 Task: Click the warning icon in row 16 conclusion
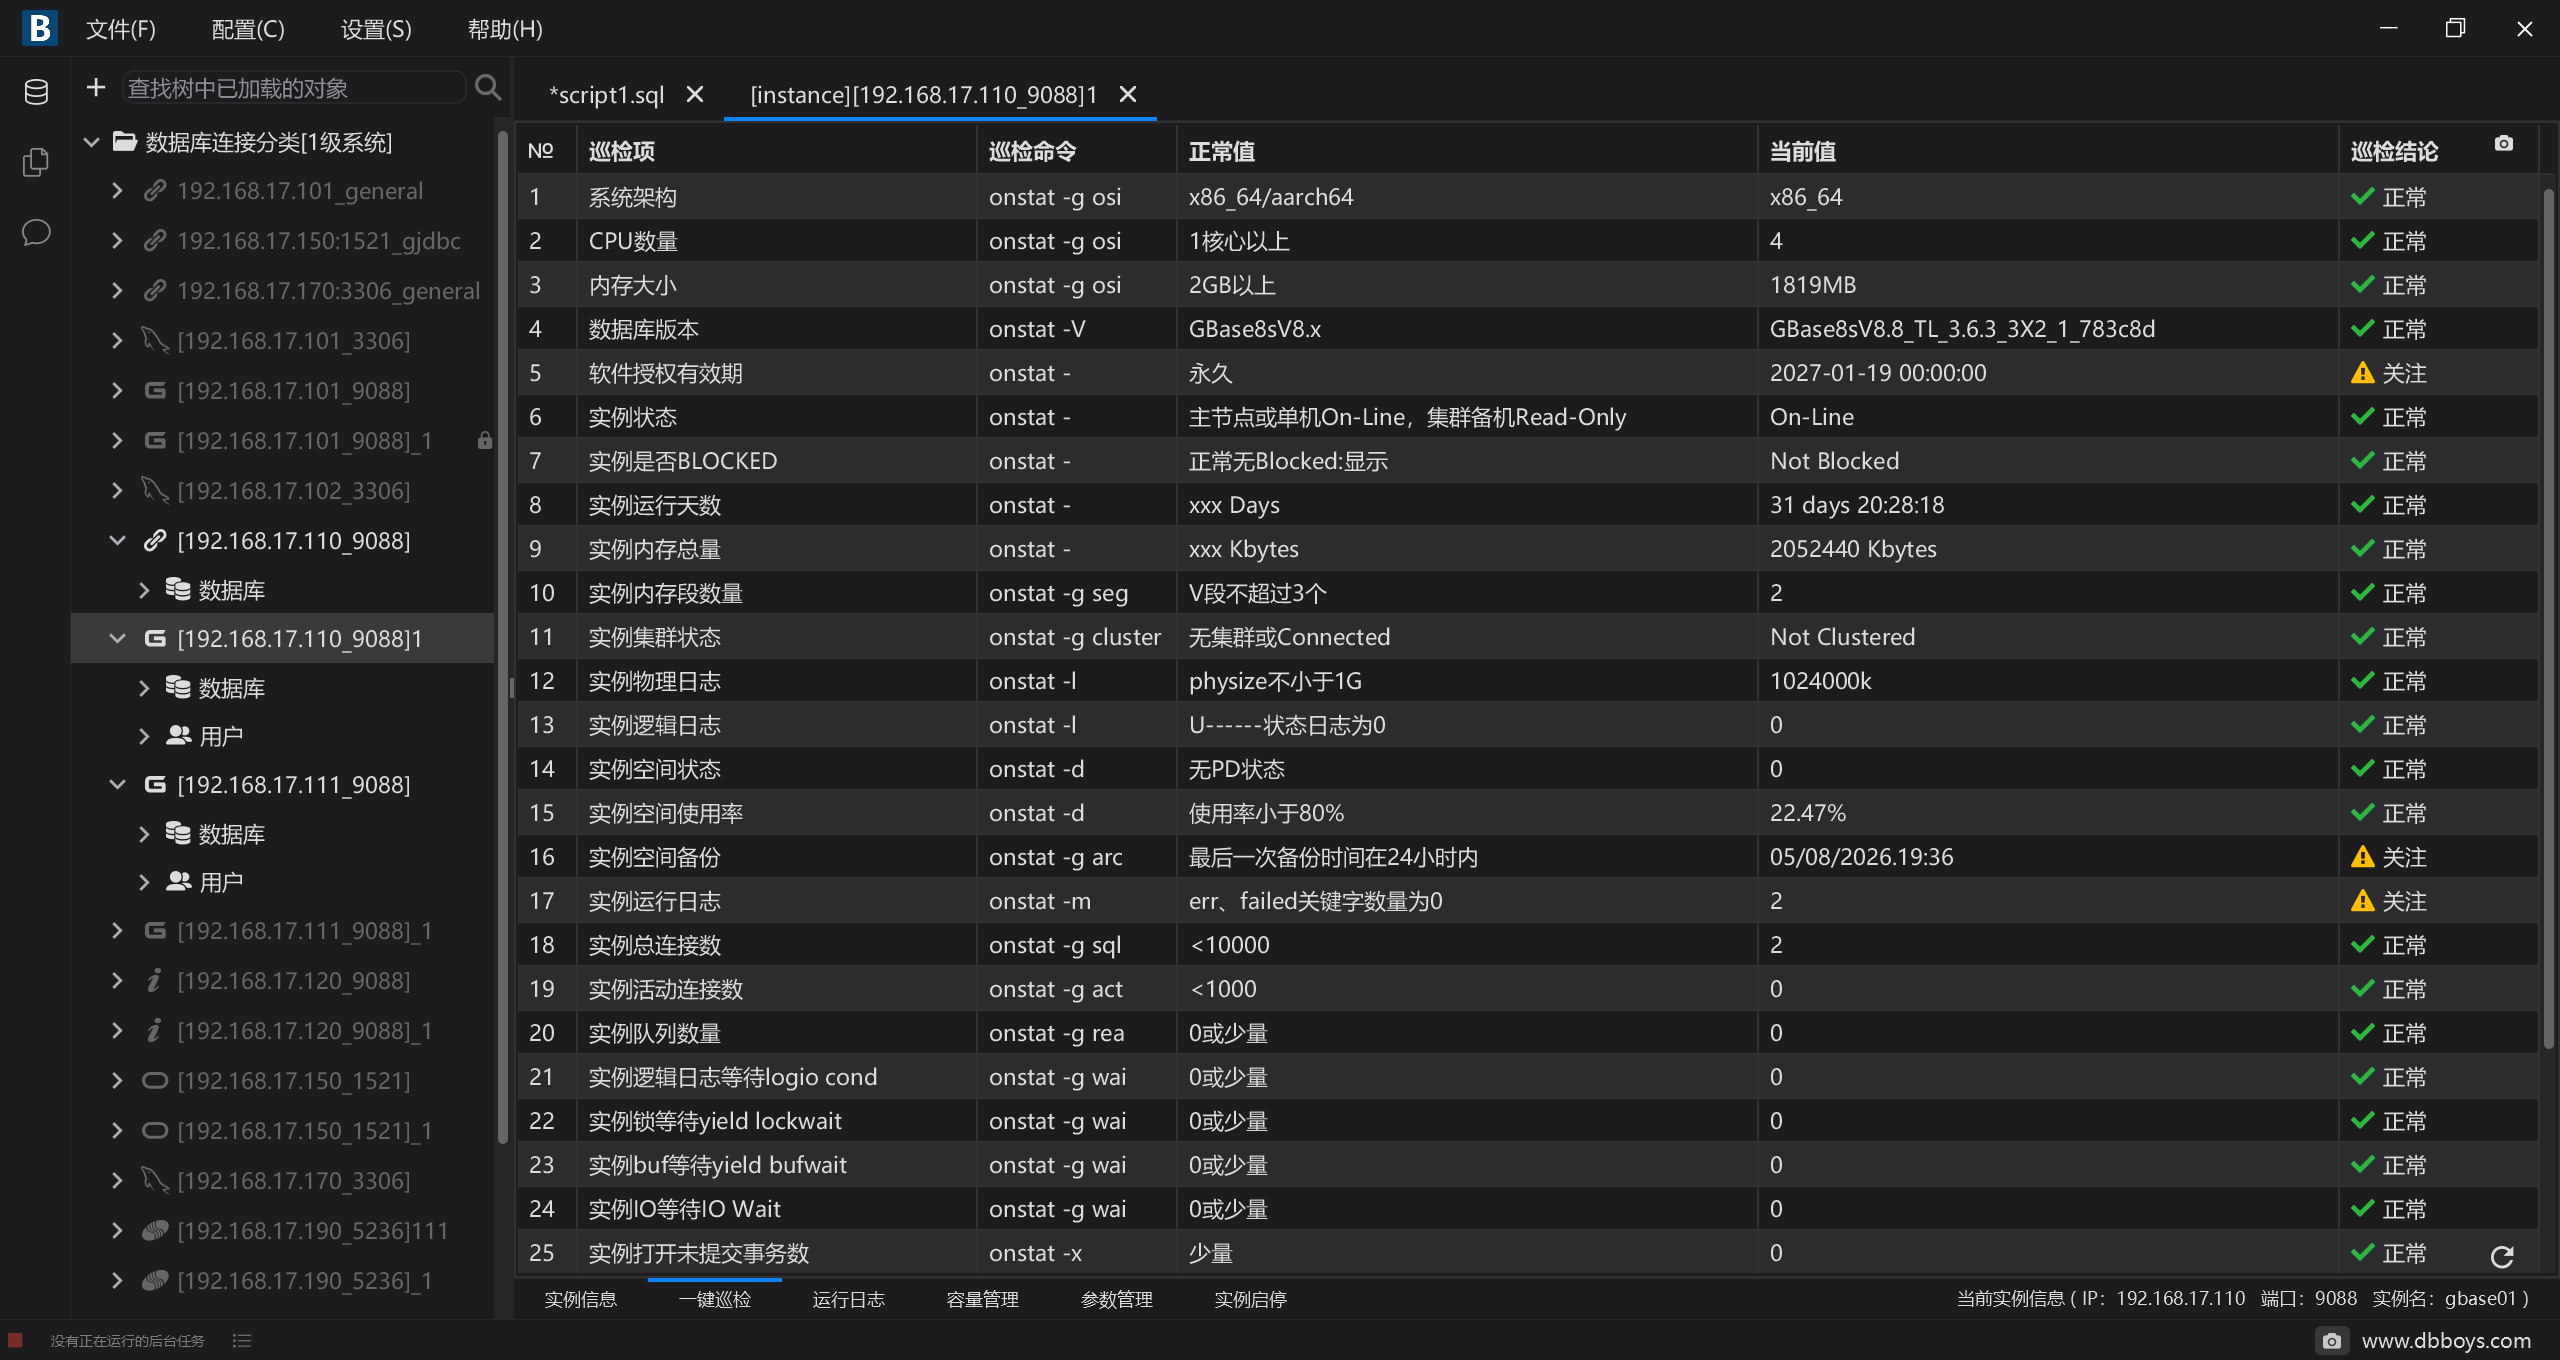tap(2363, 857)
